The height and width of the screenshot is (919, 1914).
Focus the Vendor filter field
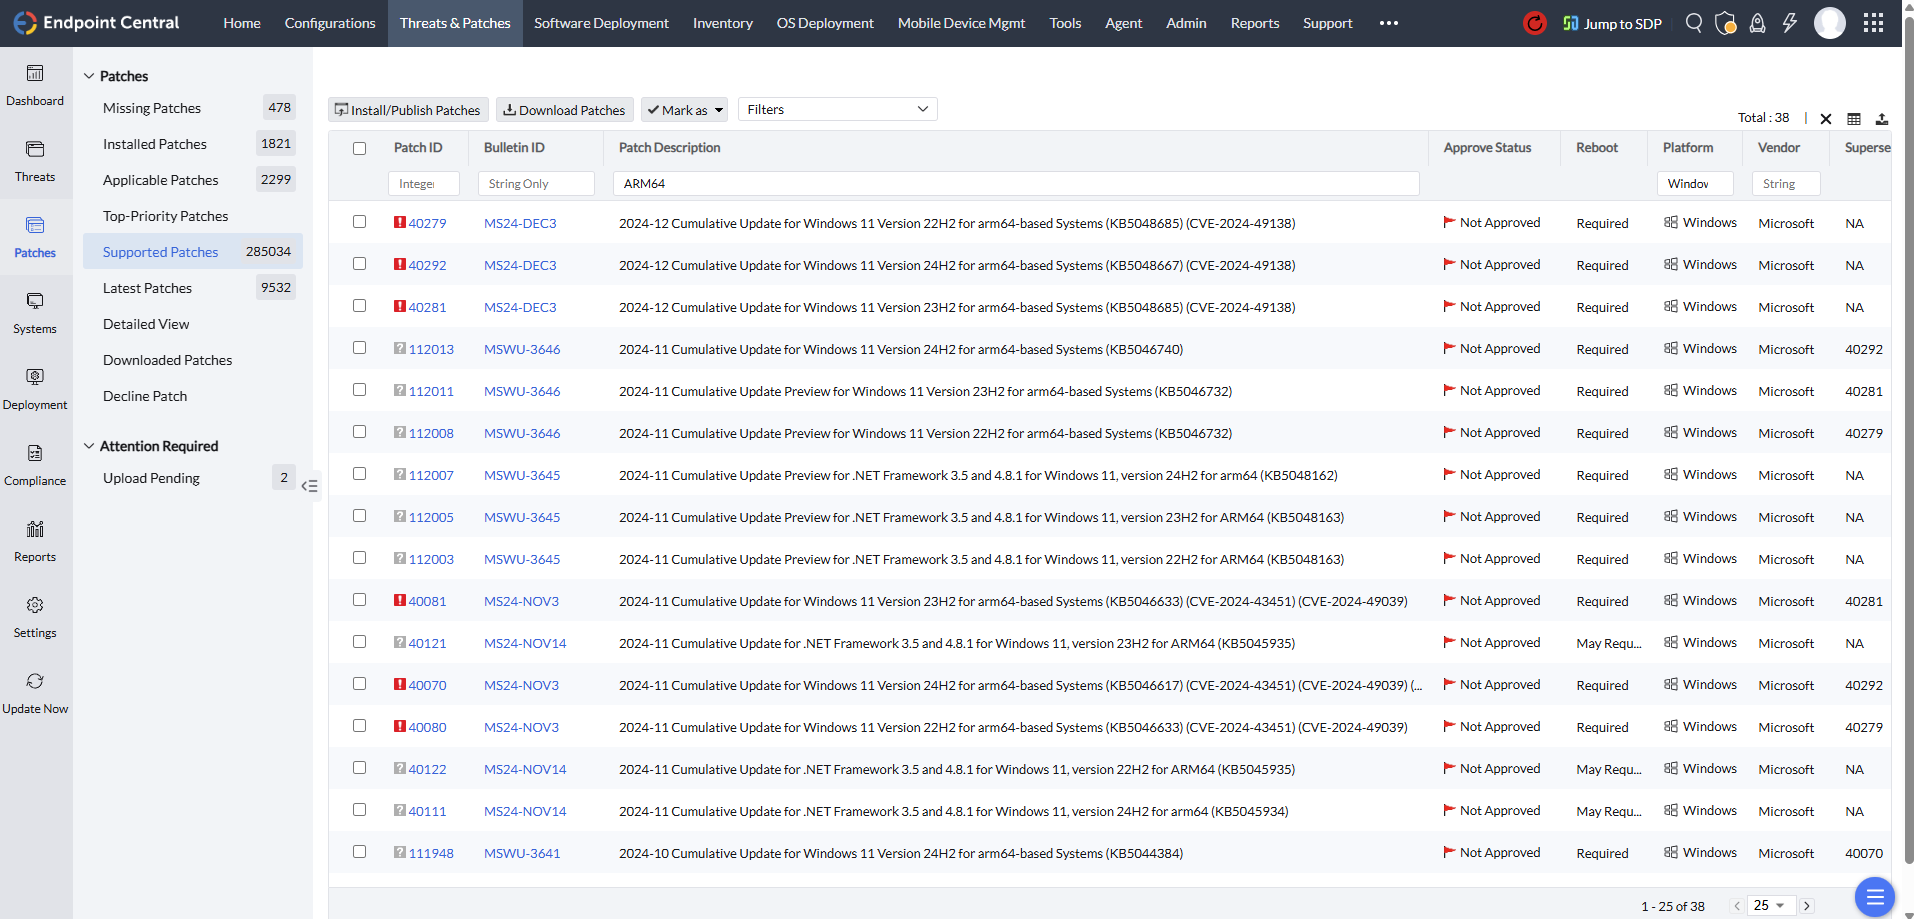coord(1786,184)
